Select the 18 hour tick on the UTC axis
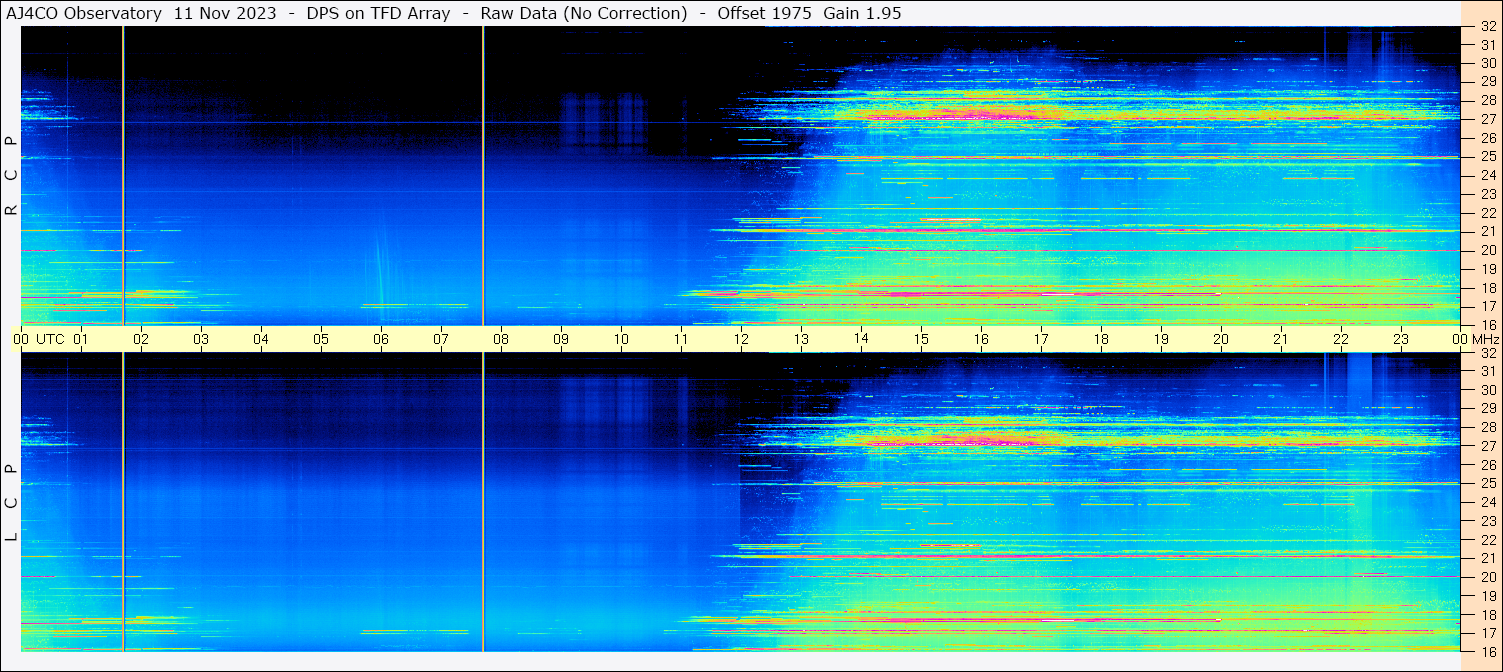1503x672 pixels. (x=1100, y=339)
